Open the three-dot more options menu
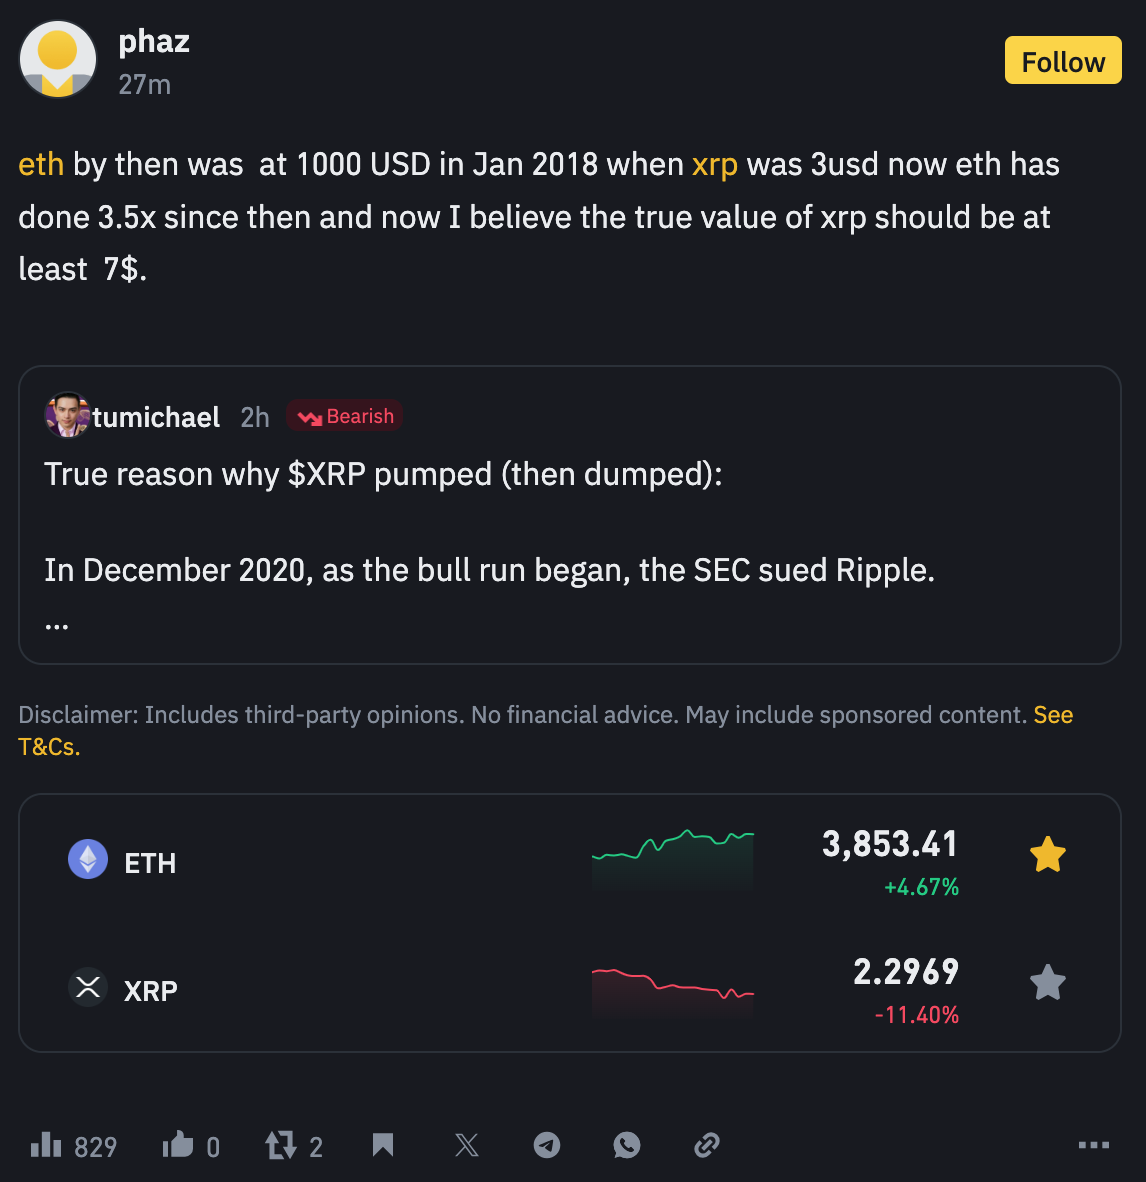This screenshot has width=1146, height=1182. pos(1093,1145)
